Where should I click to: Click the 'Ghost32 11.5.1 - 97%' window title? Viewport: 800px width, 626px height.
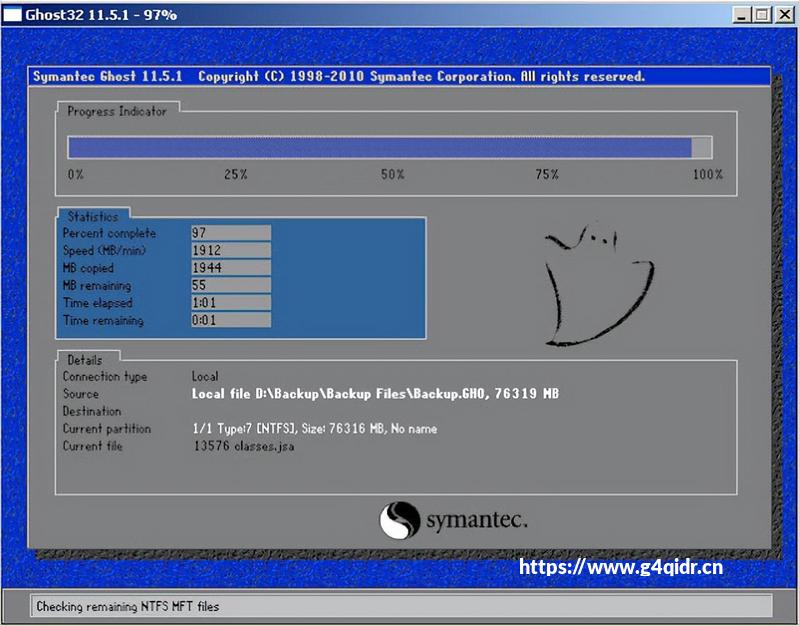[101, 14]
